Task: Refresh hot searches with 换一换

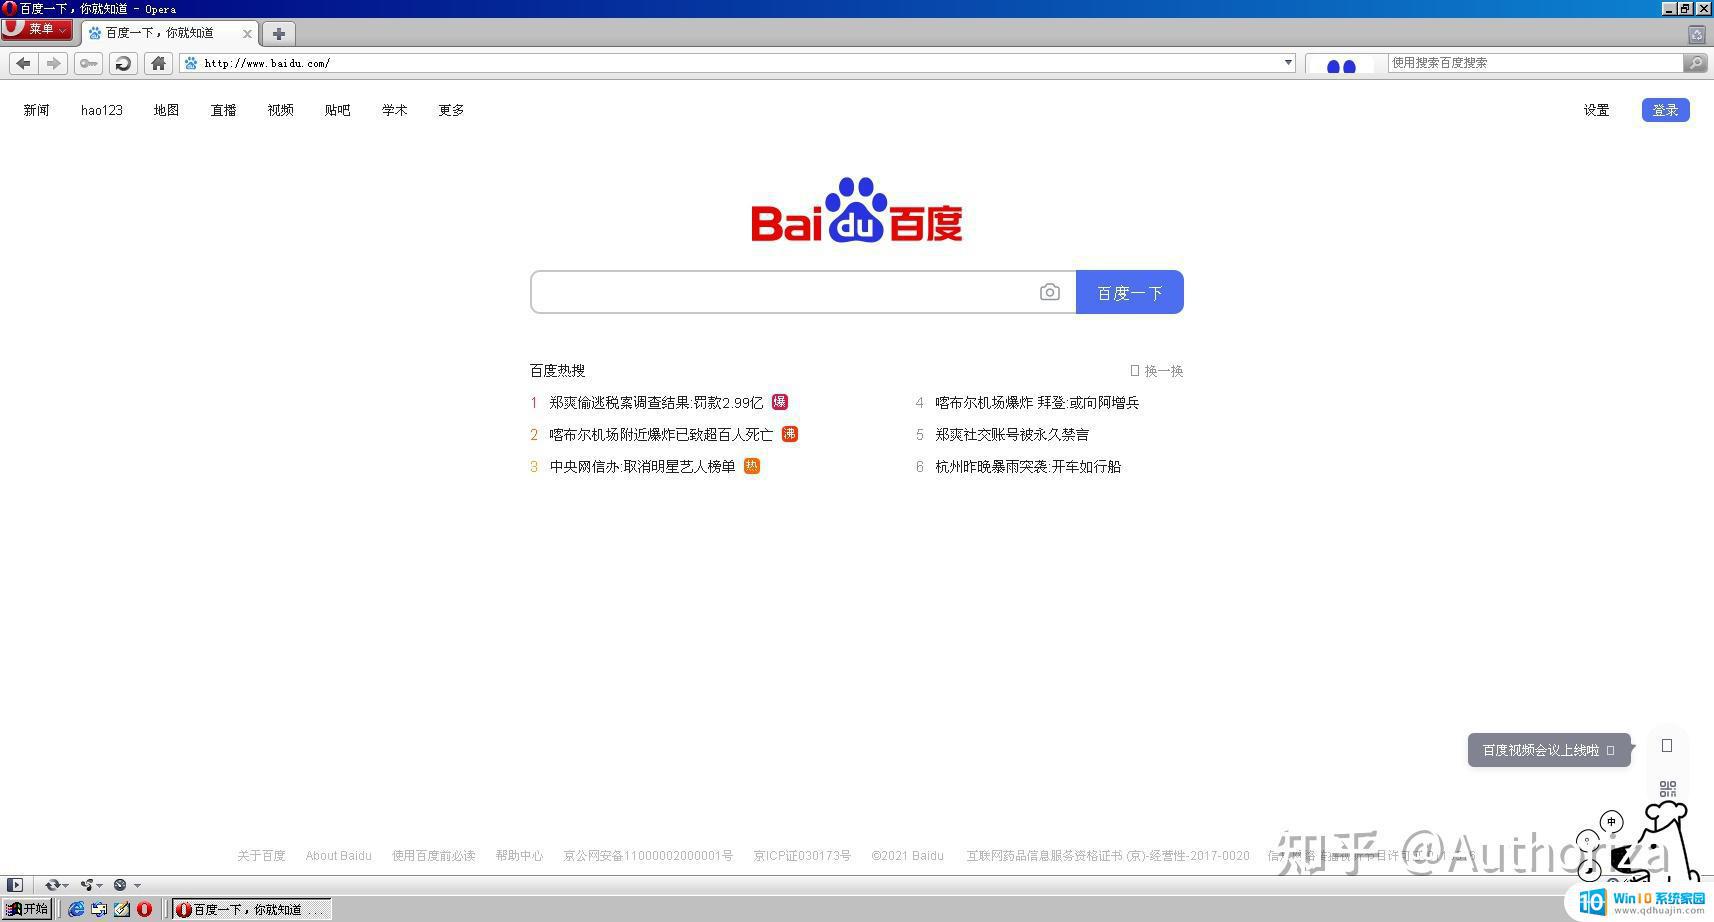Action: pyautogui.click(x=1157, y=371)
